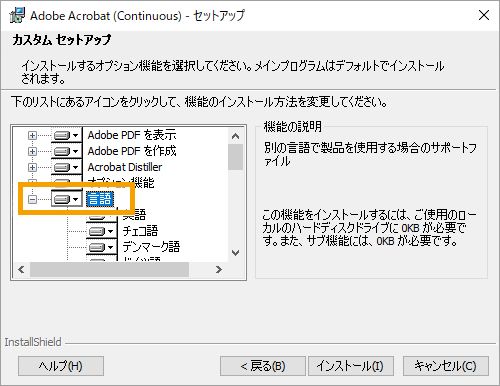Click the ヘルプ(H) button
This screenshot has width=500, height=386.
pos(61,366)
